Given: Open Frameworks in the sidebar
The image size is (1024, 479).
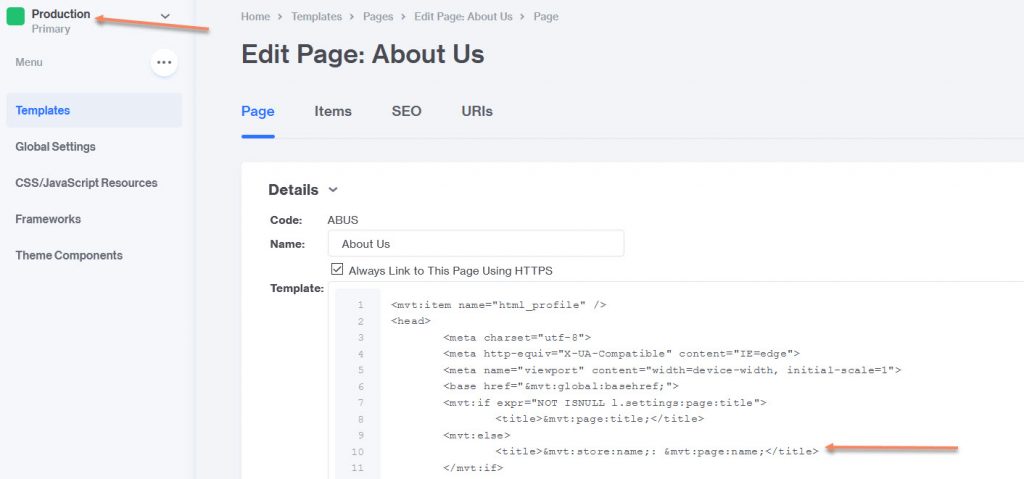Looking at the screenshot, I should [x=48, y=219].
